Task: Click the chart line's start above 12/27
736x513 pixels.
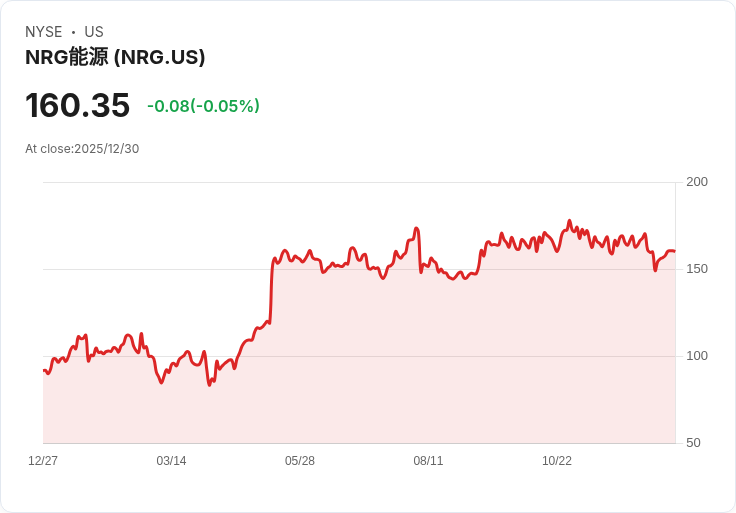Action: point(44,370)
